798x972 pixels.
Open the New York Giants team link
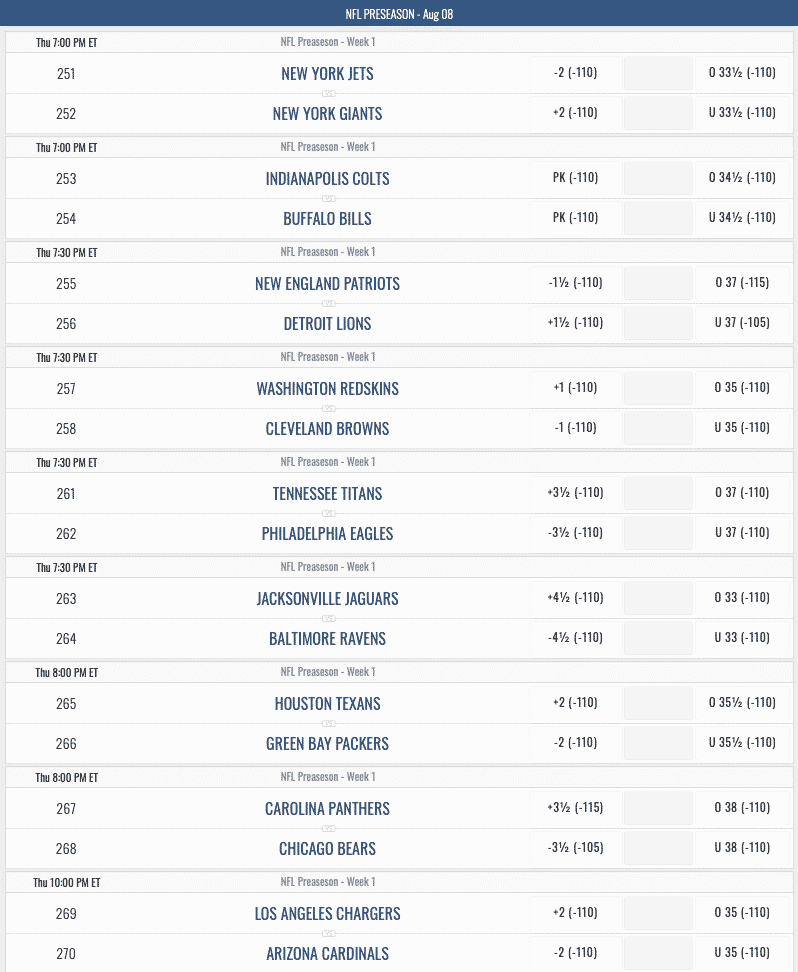pyautogui.click(x=327, y=114)
